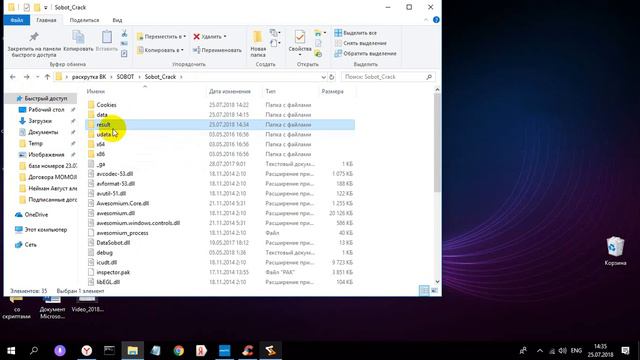Switch to the Вид ribbon tab

click(x=117, y=20)
